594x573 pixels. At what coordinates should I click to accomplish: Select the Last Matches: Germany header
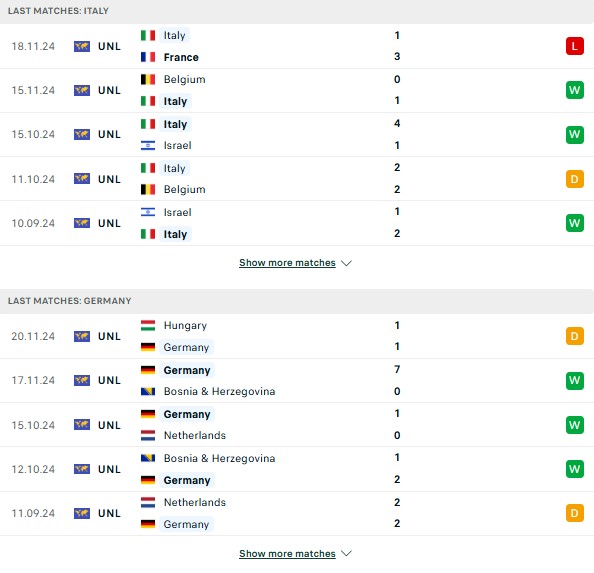(x=70, y=301)
